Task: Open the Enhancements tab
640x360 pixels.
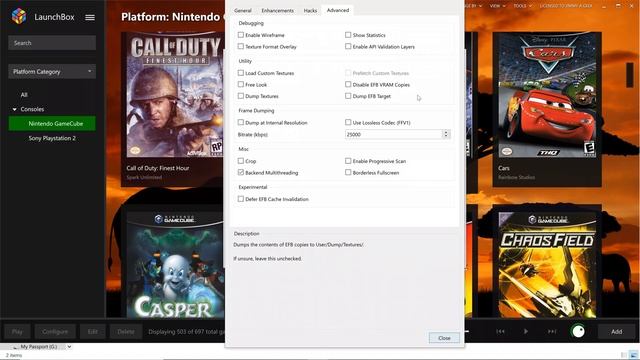Action: coord(278,11)
